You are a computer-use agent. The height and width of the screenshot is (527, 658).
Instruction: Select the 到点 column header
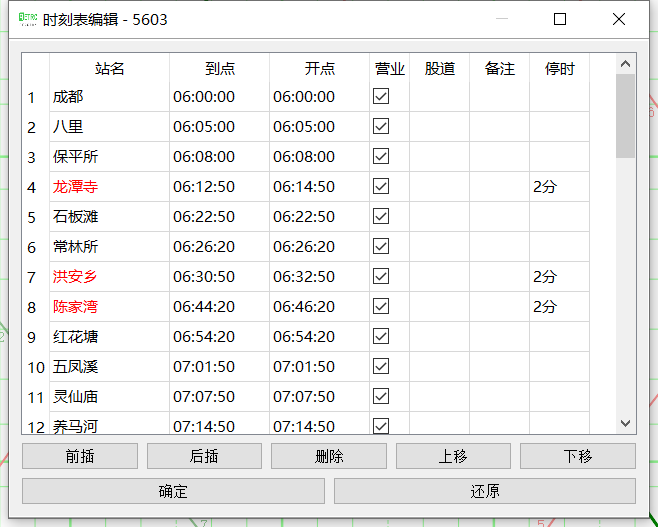point(219,68)
